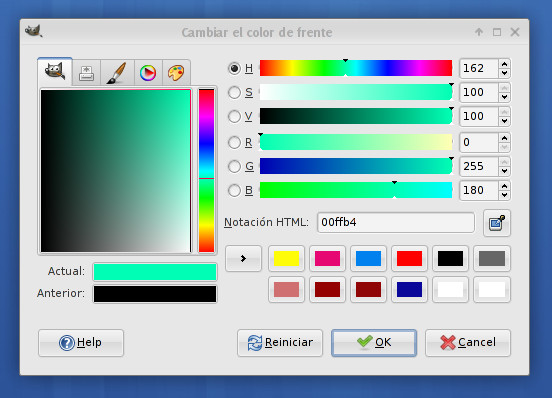Select the V value radio button
The image size is (552, 398).
click(x=234, y=116)
